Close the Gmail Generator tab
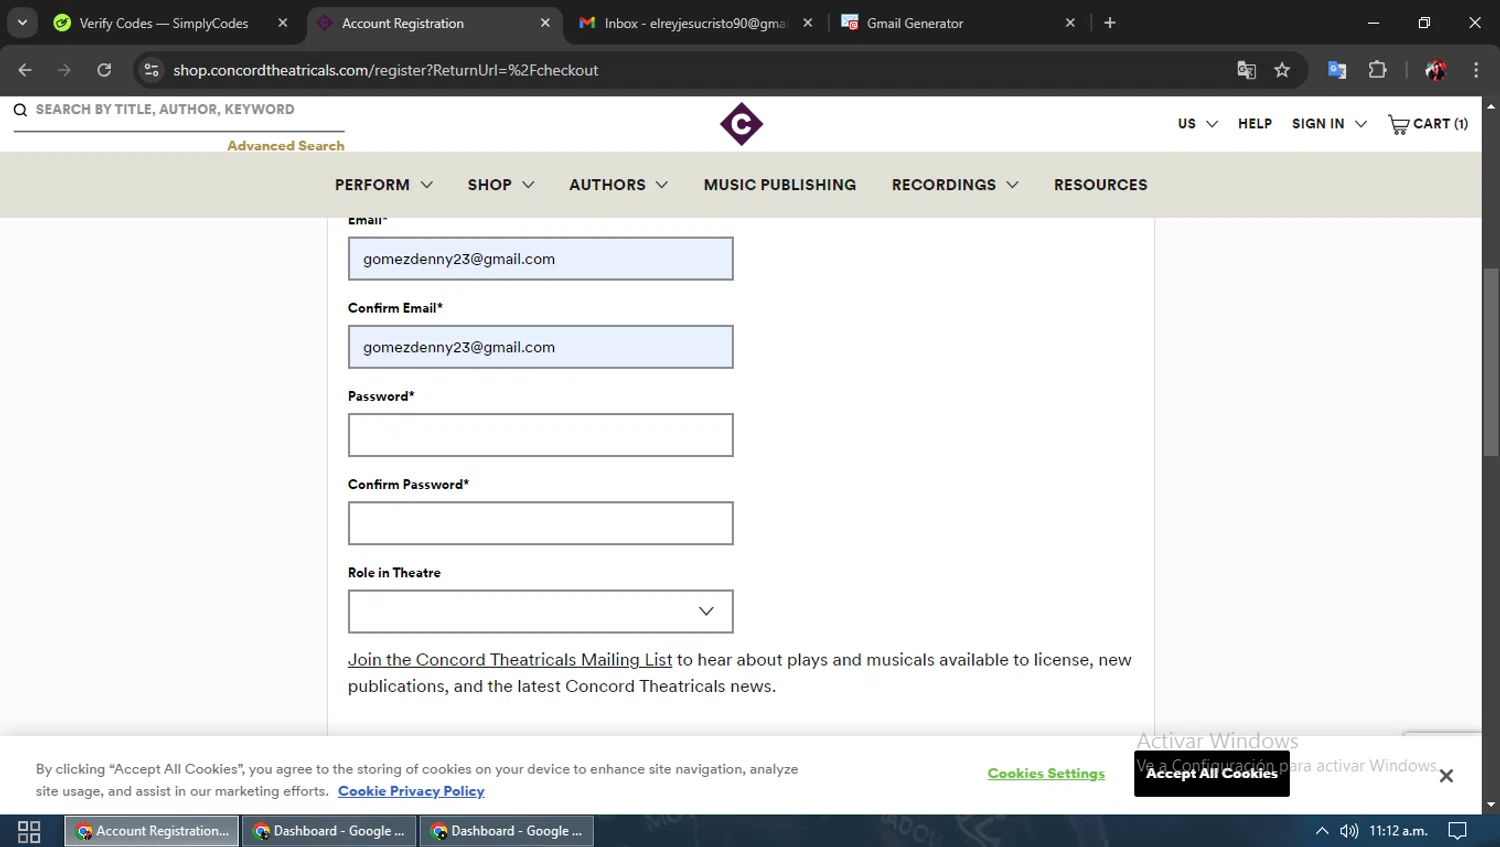 click(1070, 22)
